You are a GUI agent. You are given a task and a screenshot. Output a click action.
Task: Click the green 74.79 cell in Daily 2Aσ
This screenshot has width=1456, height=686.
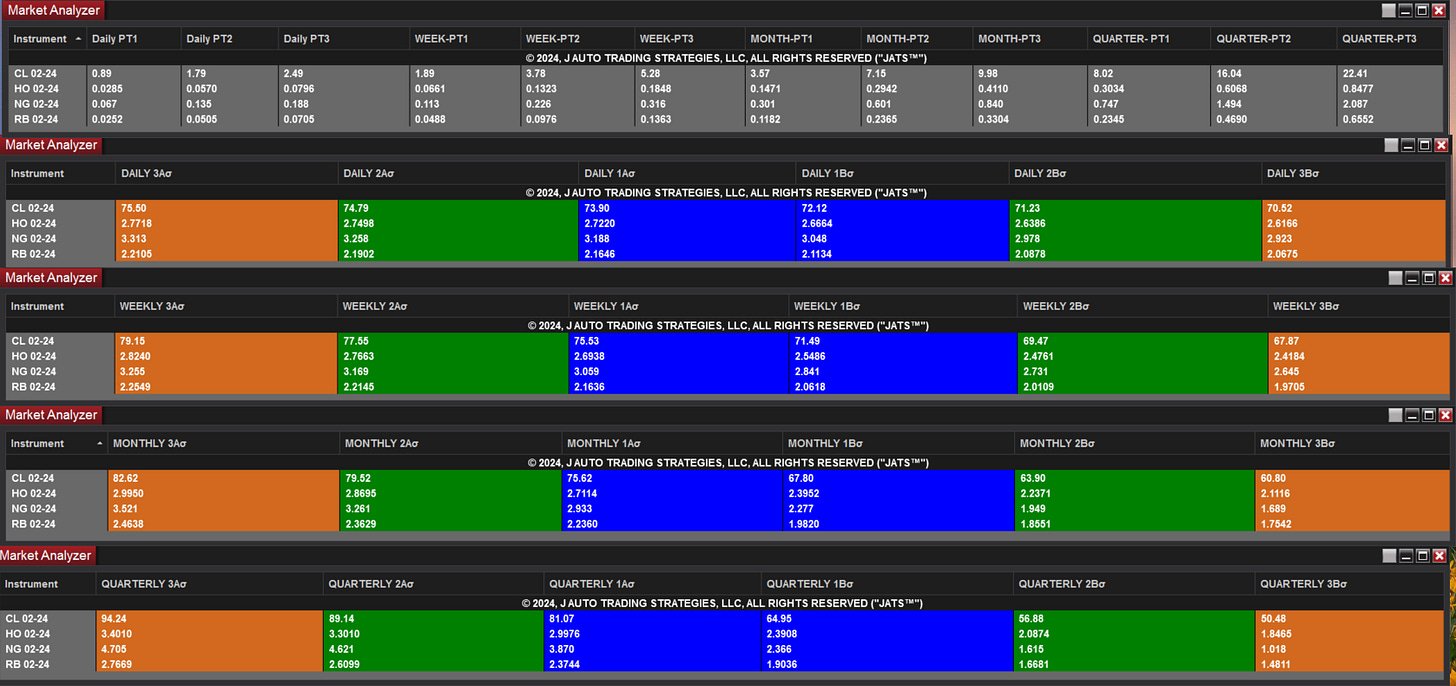[459, 208]
